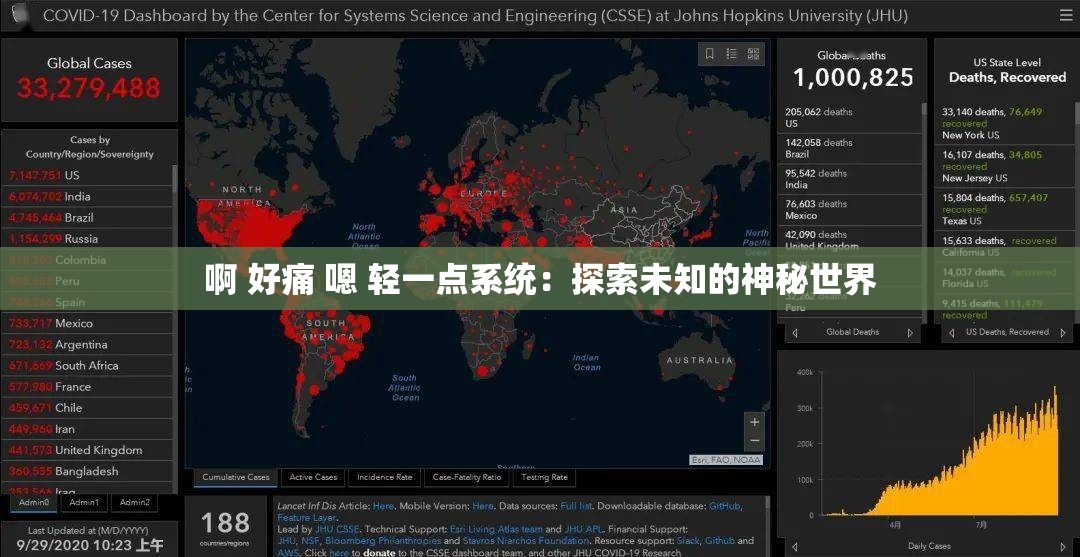
Task: Zoom out on the map
Action: click(754, 441)
